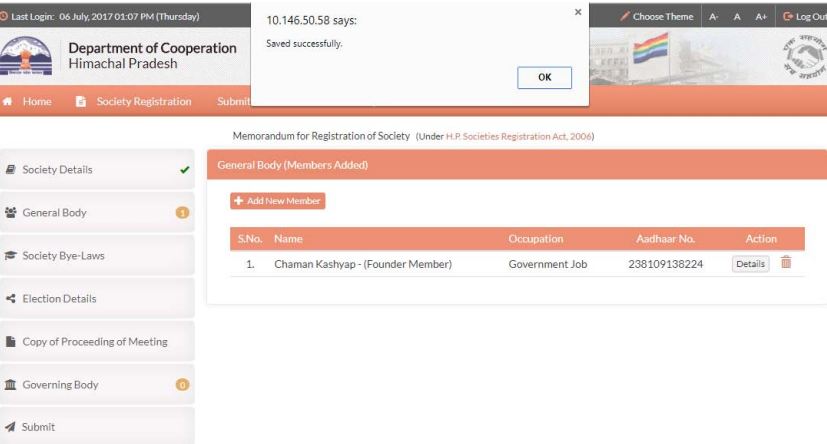Viewport: 827px width, 444px height.
Task: Increase font size with A+ button
Action: coord(761,17)
